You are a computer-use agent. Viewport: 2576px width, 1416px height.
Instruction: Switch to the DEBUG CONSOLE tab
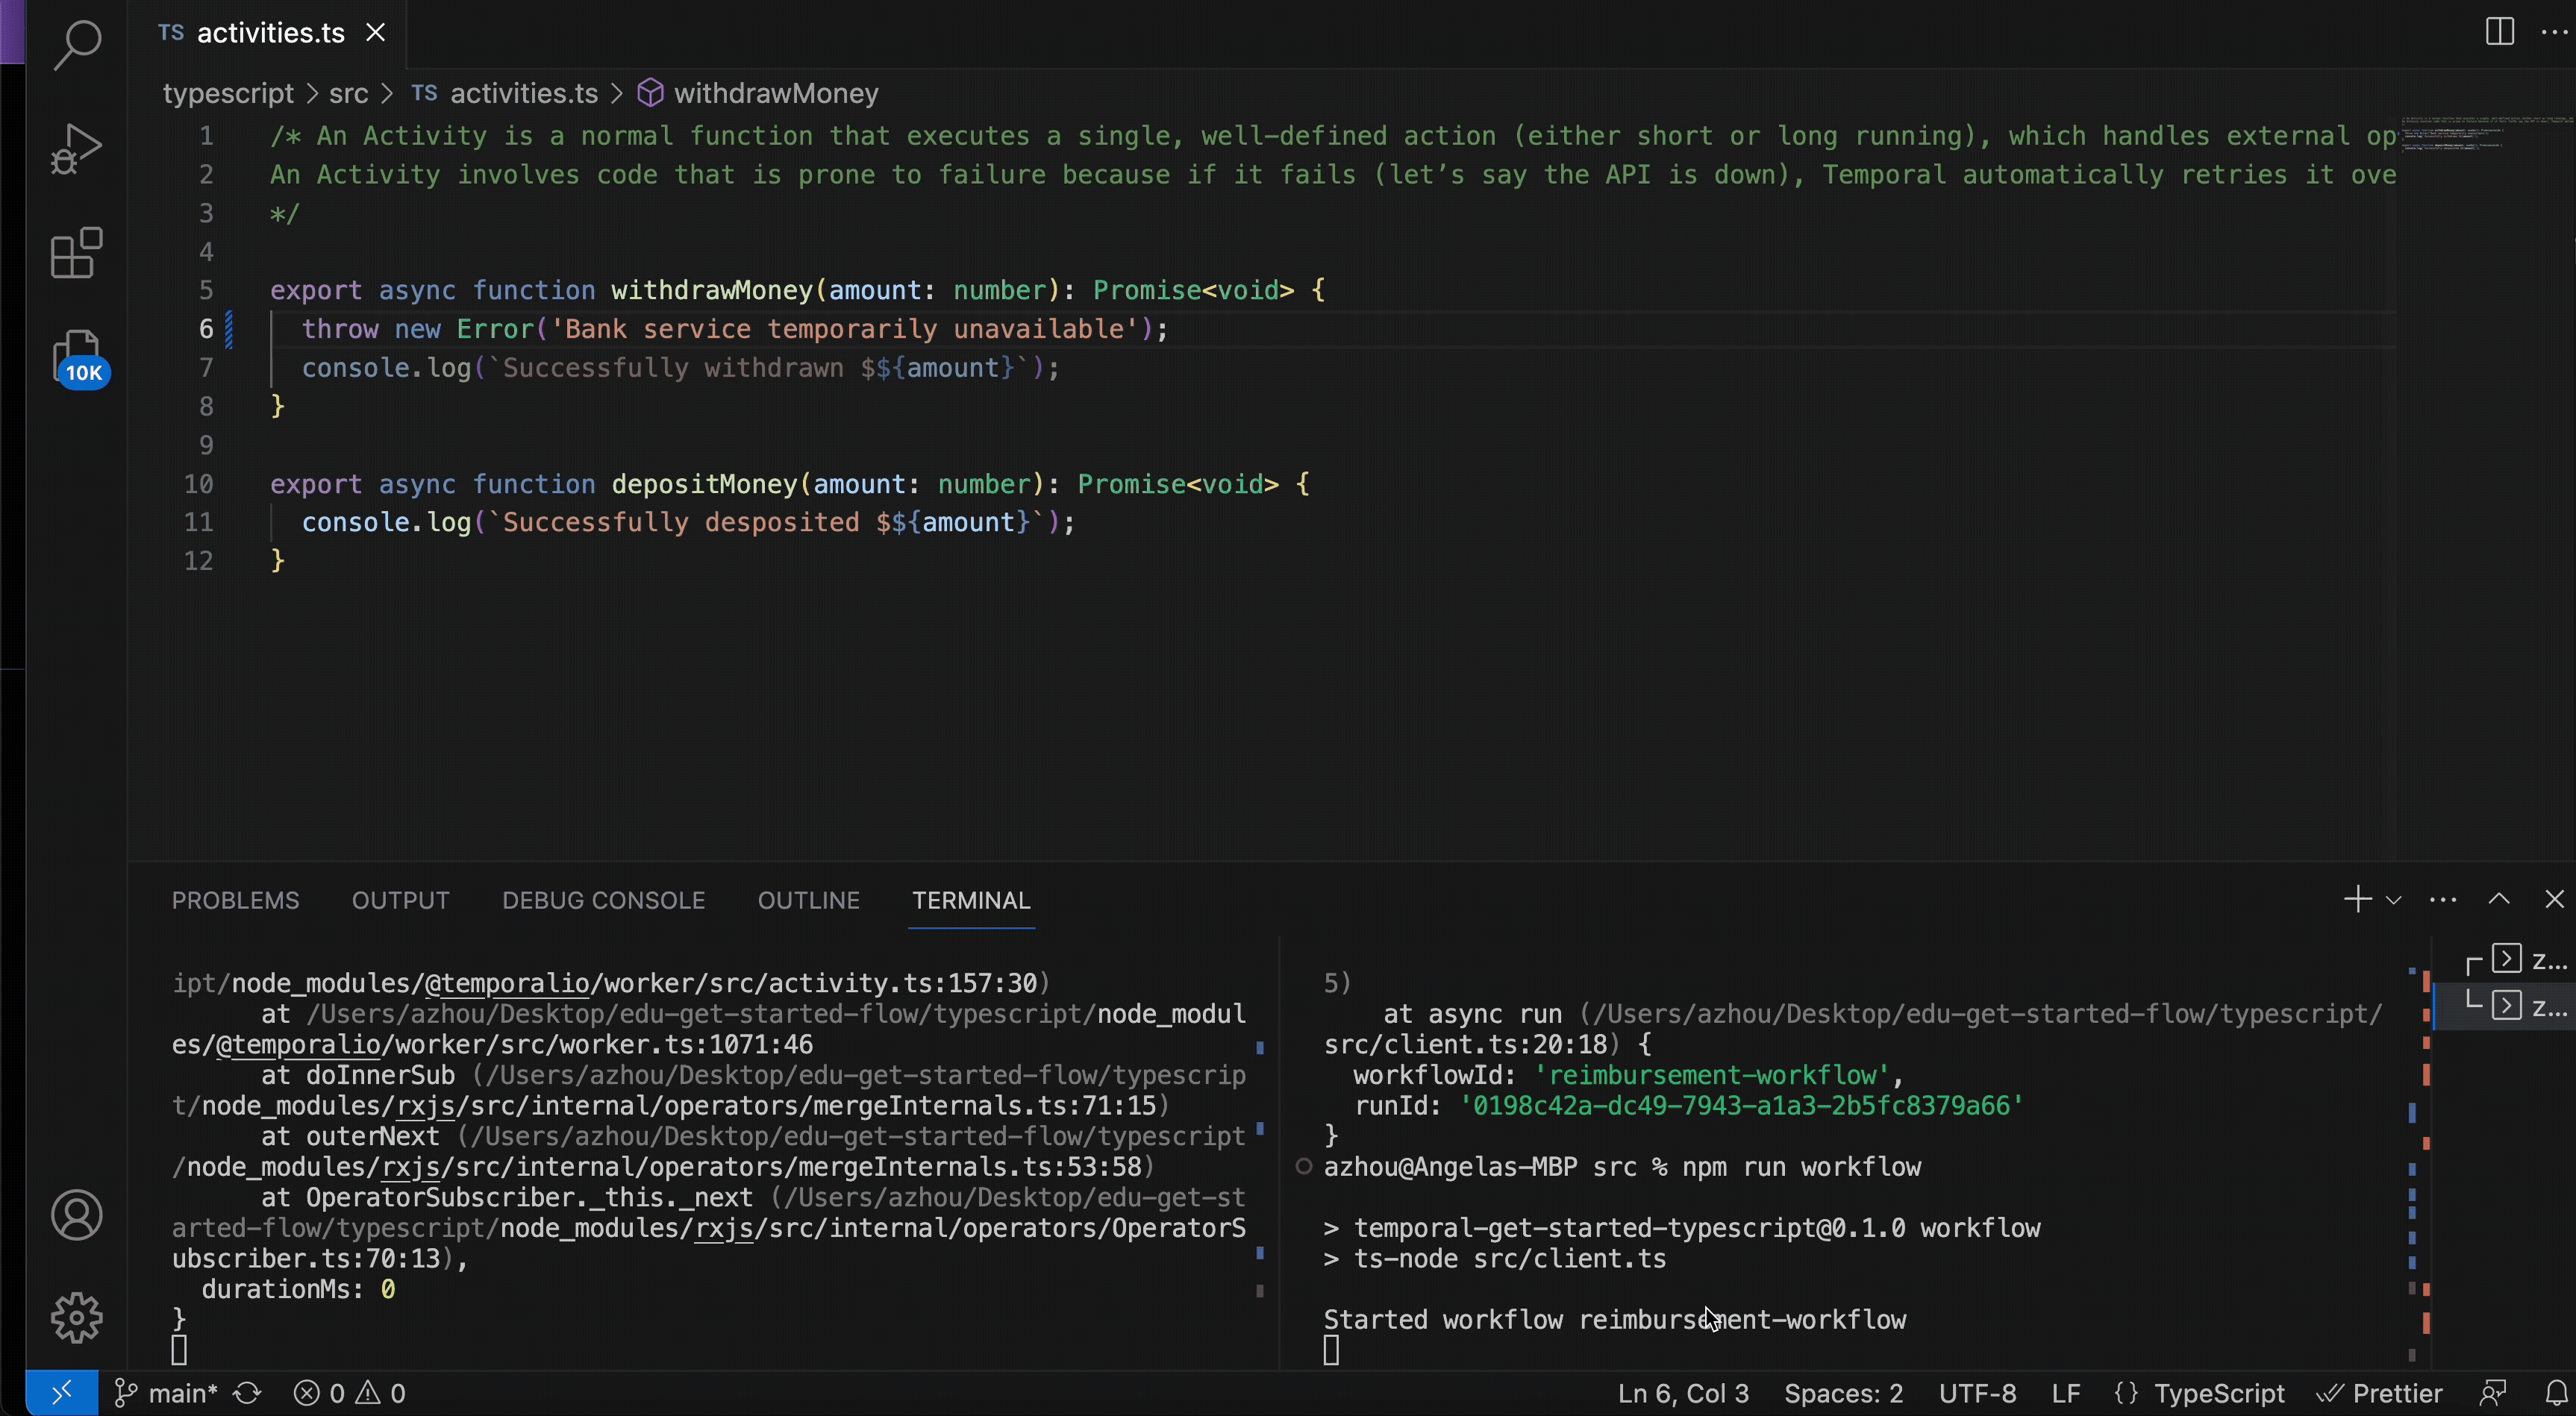pyautogui.click(x=603, y=899)
